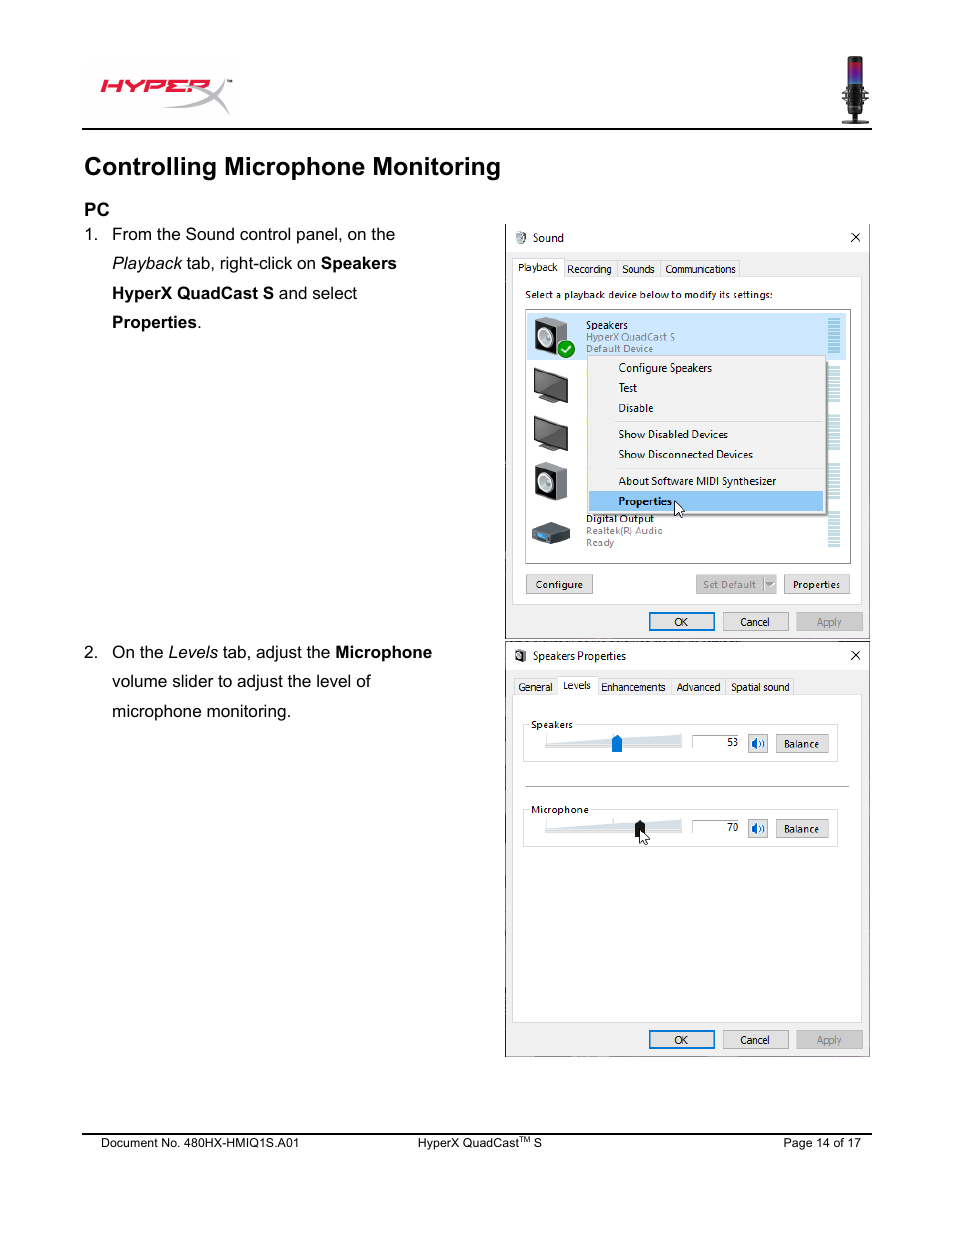Select the Speakers HyperX QuadCast S device icon
The width and height of the screenshot is (954, 1235).
point(553,337)
